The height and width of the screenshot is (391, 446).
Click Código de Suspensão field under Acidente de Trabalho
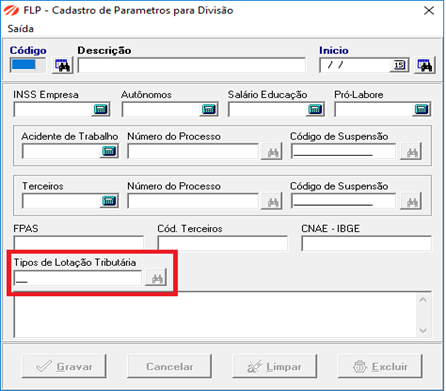[x=344, y=152]
